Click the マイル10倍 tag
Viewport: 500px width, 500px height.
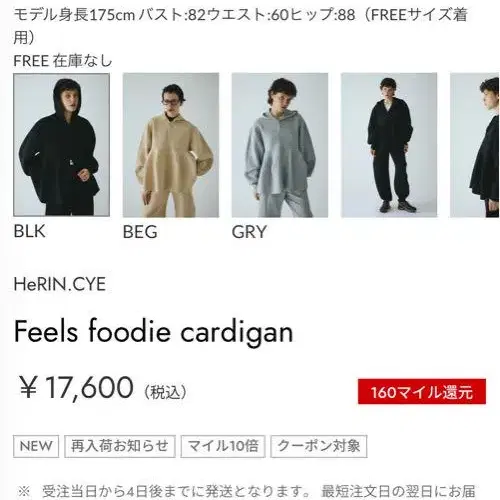(223, 446)
